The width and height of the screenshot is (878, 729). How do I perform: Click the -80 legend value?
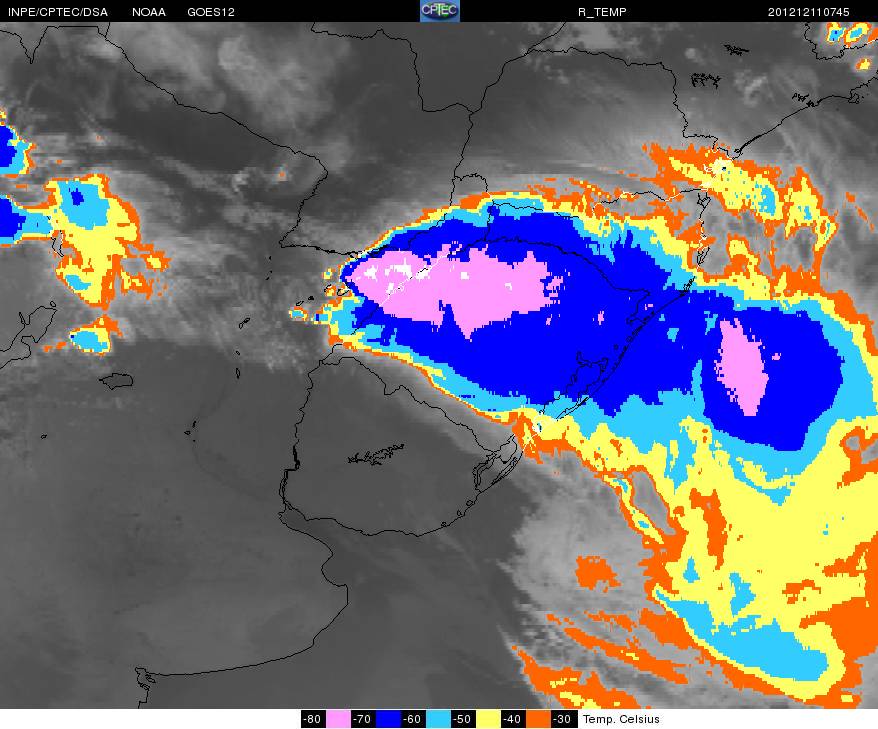point(314,719)
